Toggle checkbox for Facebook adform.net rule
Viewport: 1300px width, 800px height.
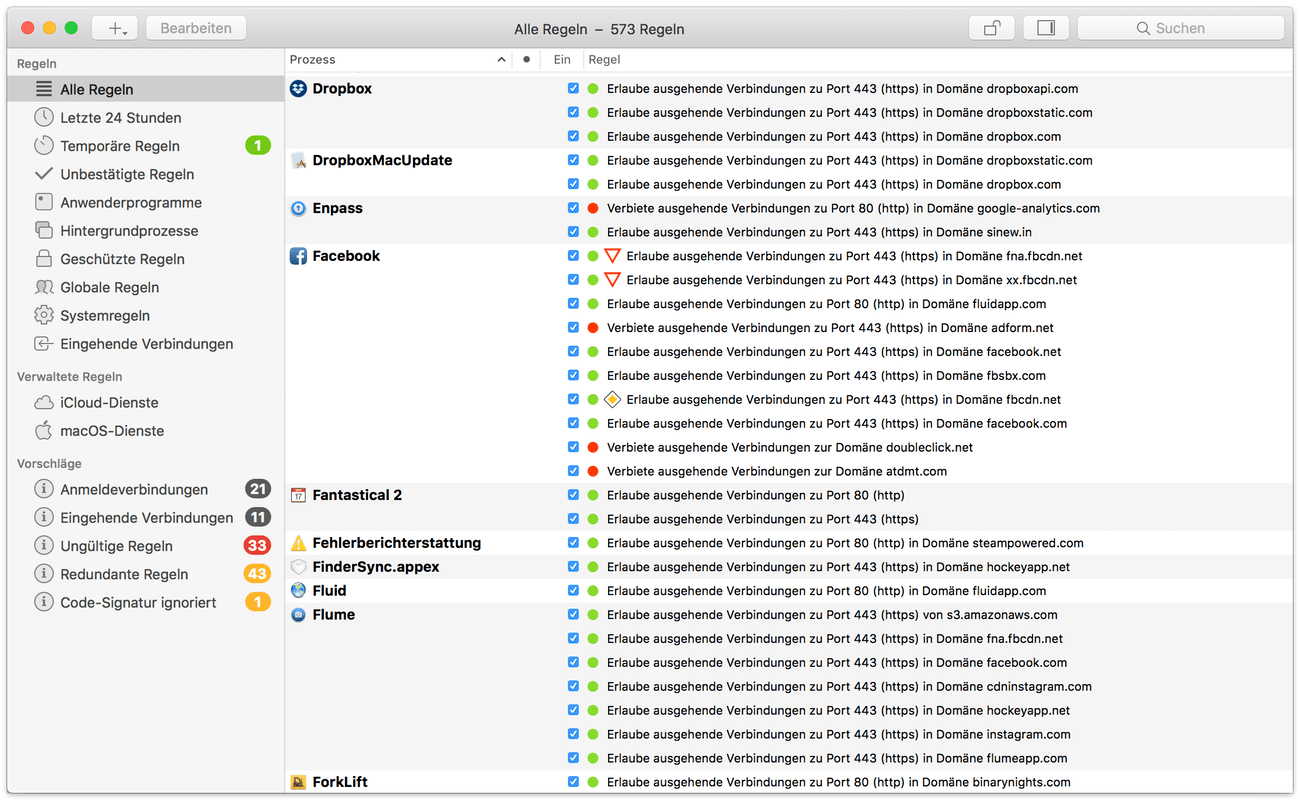[573, 327]
